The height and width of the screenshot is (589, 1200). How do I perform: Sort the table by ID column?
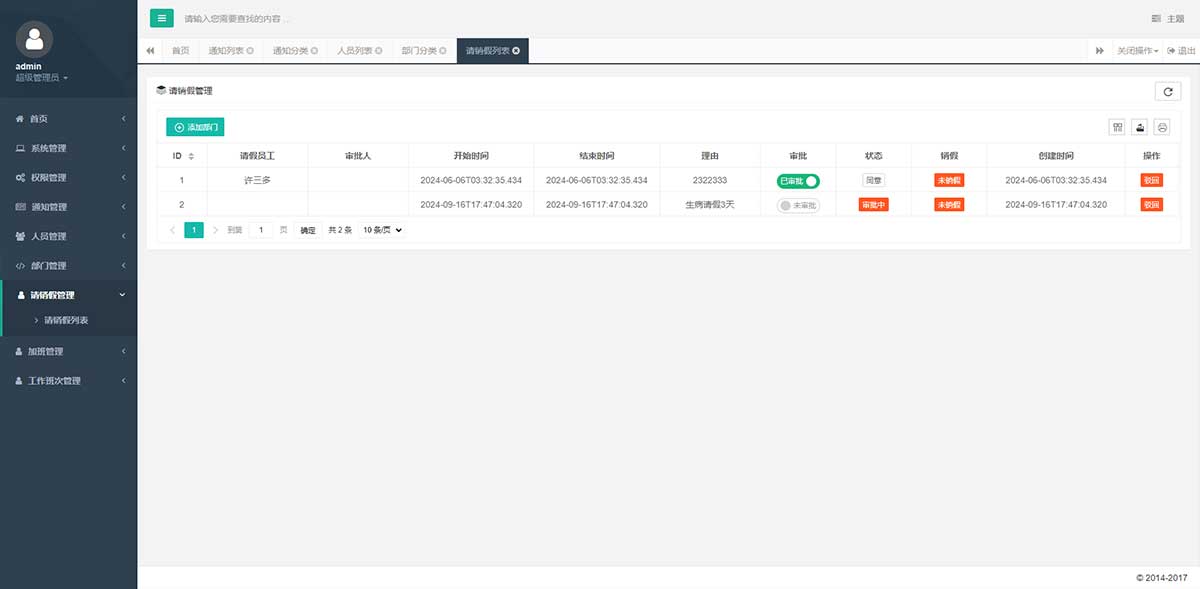tap(191, 156)
